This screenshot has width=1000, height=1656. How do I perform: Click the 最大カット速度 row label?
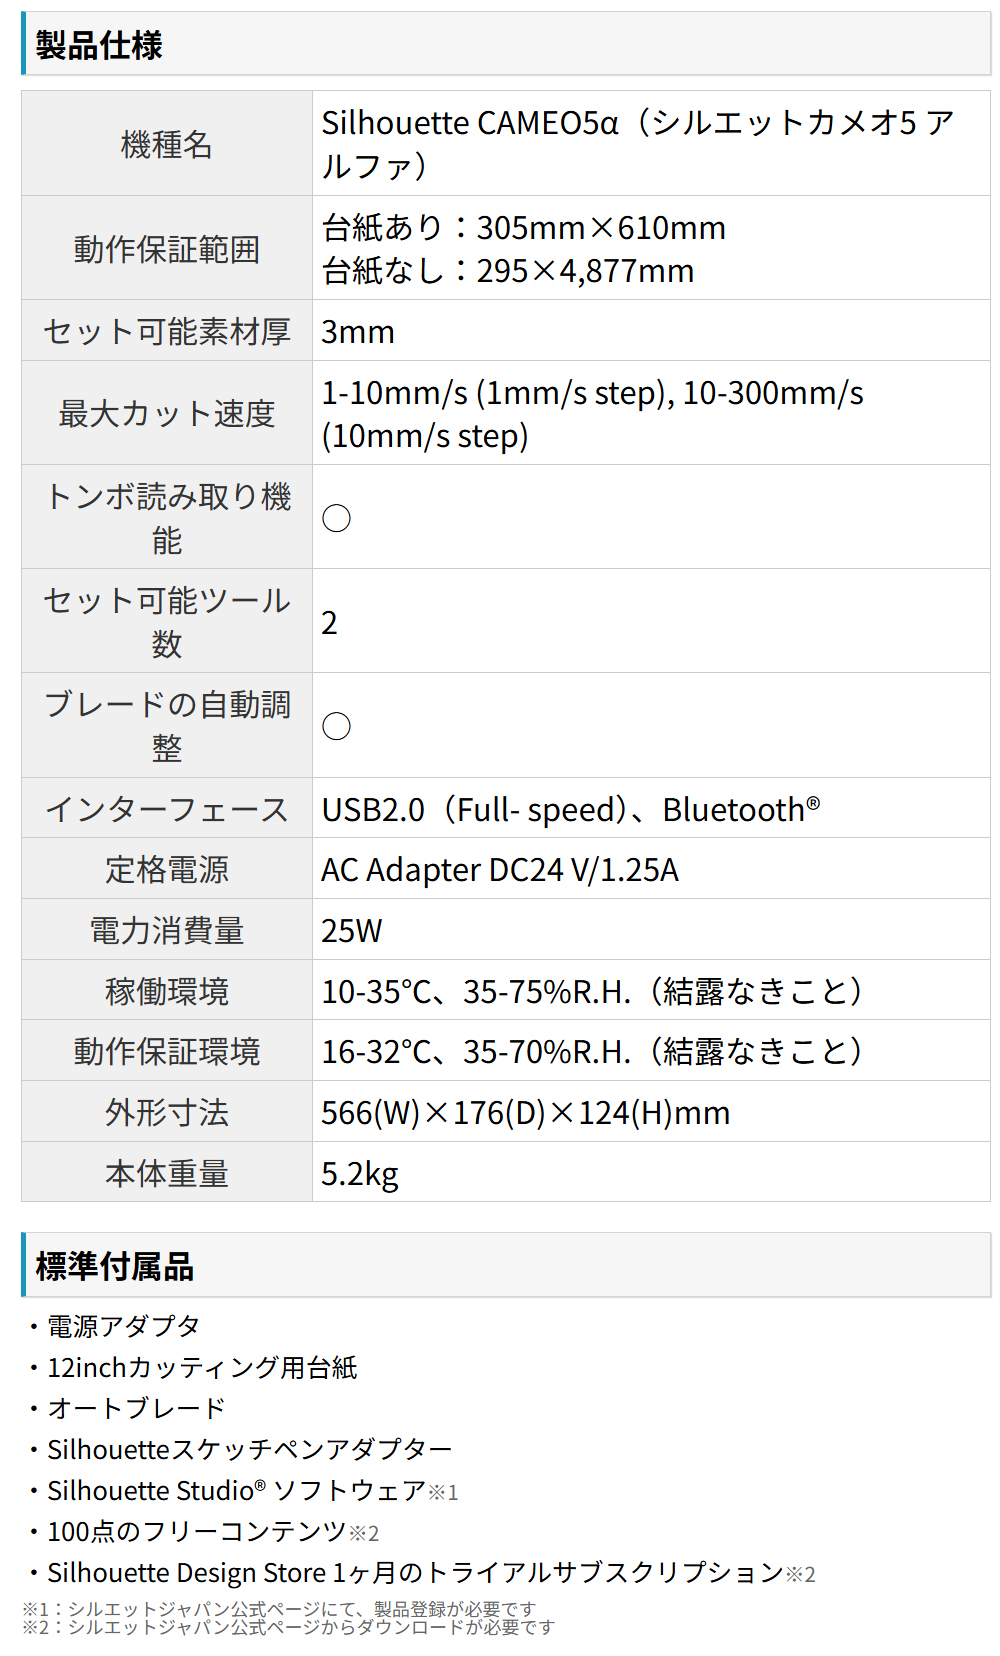[166, 413]
